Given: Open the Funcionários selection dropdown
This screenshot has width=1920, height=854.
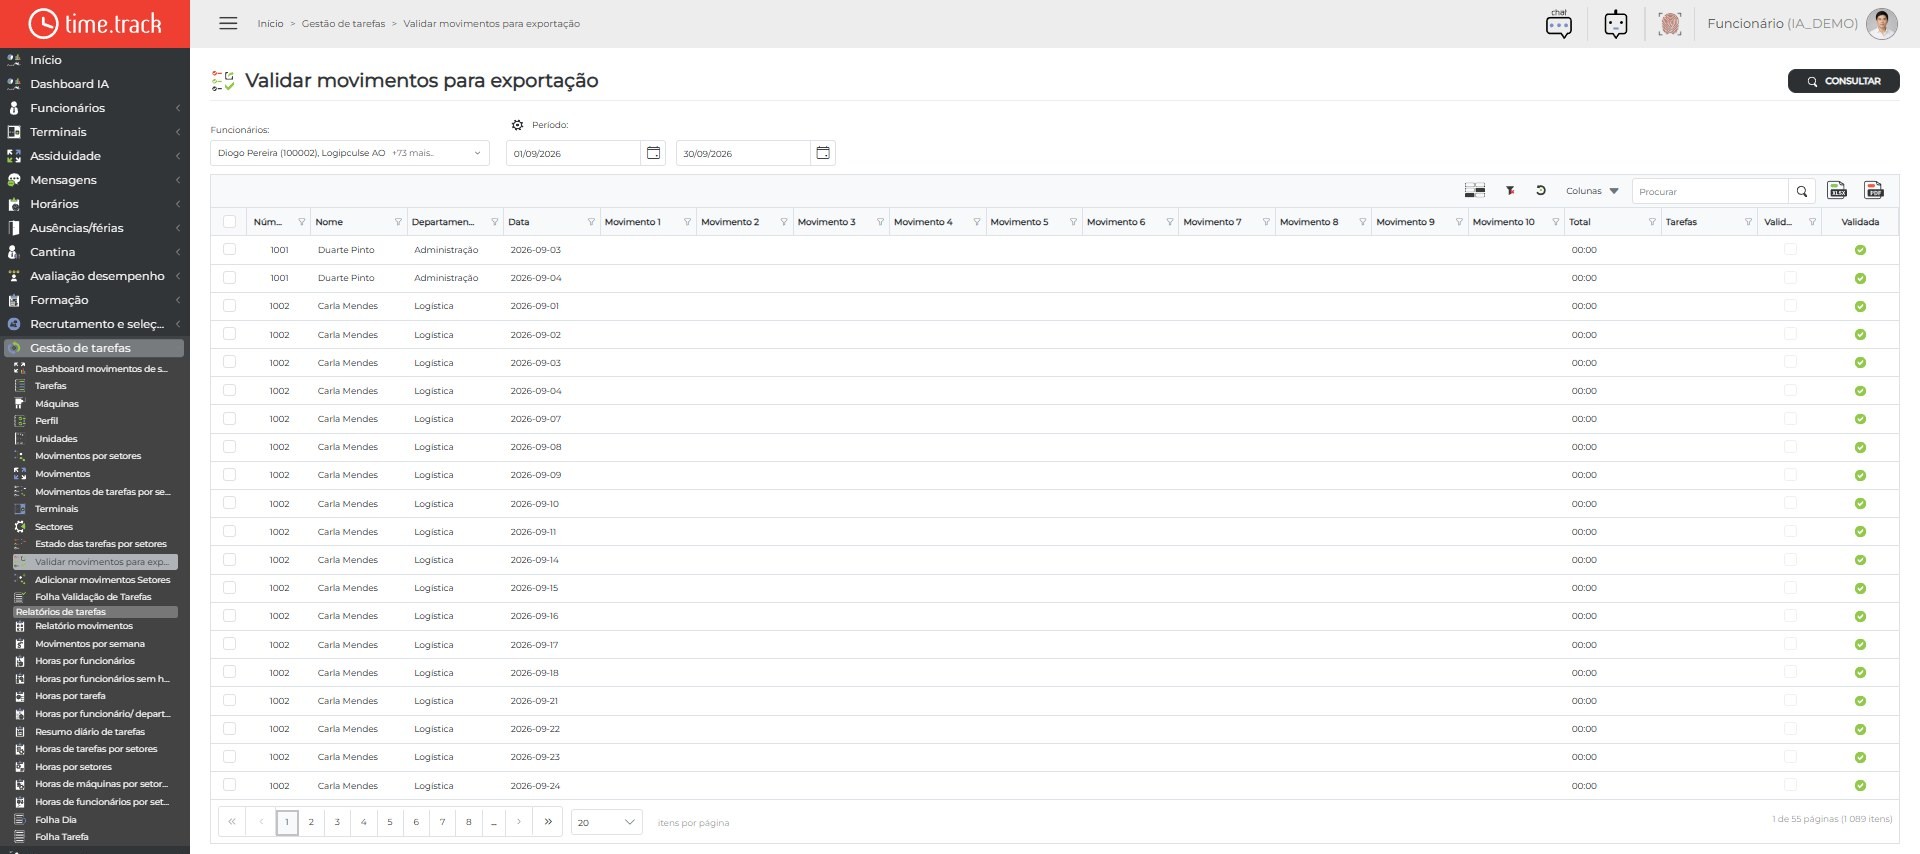Looking at the screenshot, I should (x=349, y=153).
